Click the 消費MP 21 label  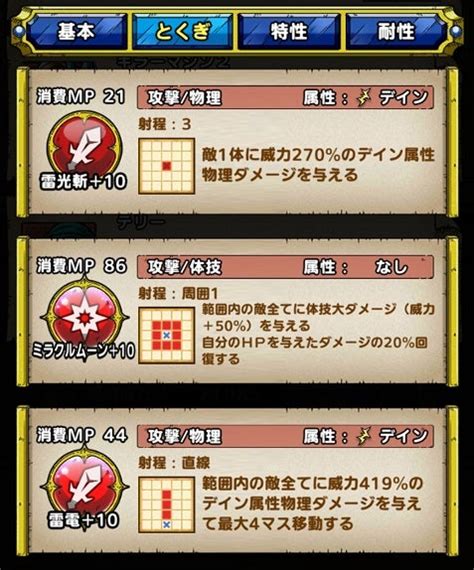click(x=81, y=97)
